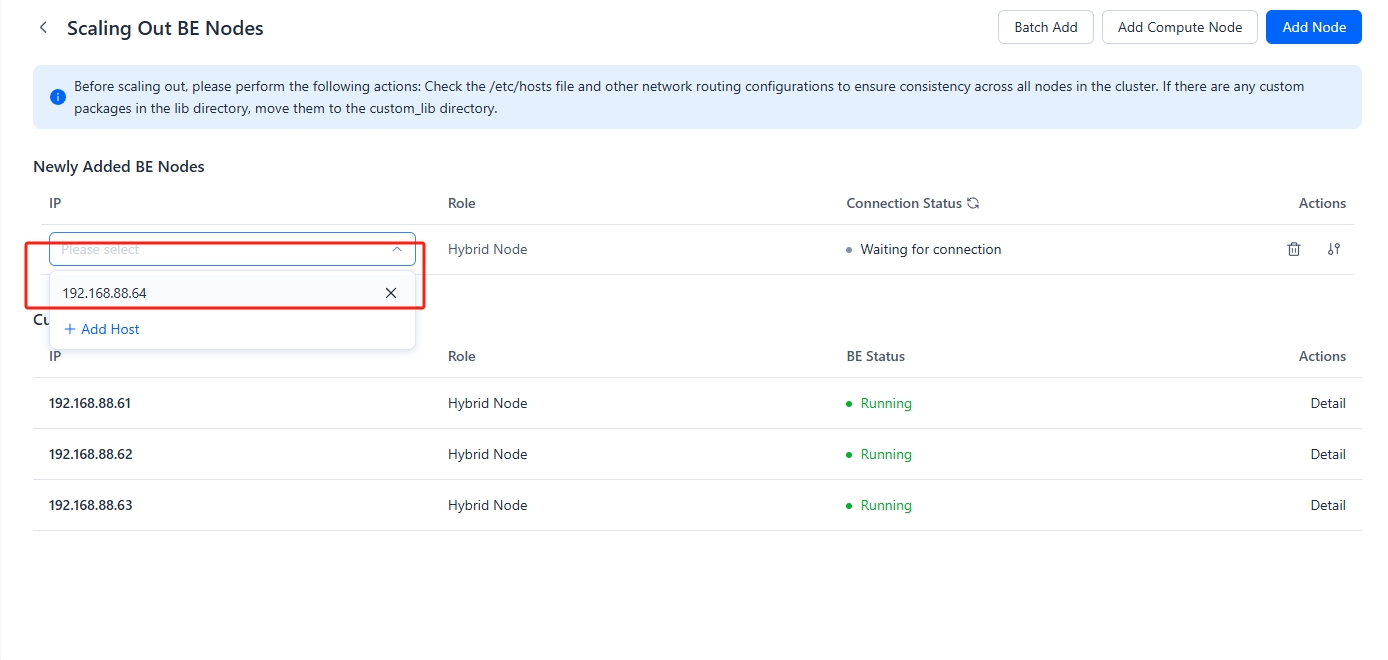Click the Connection Status column header
Screen dimensions: 1388x660
(x=903, y=203)
